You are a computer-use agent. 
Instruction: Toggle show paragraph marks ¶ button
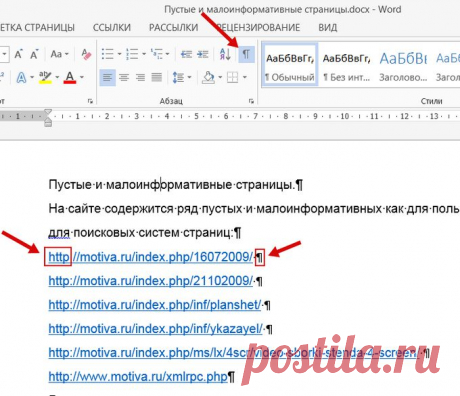[x=246, y=54]
